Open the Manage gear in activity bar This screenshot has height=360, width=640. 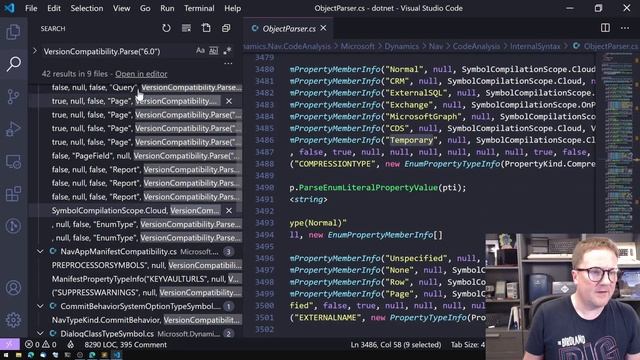(x=13, y=320)
